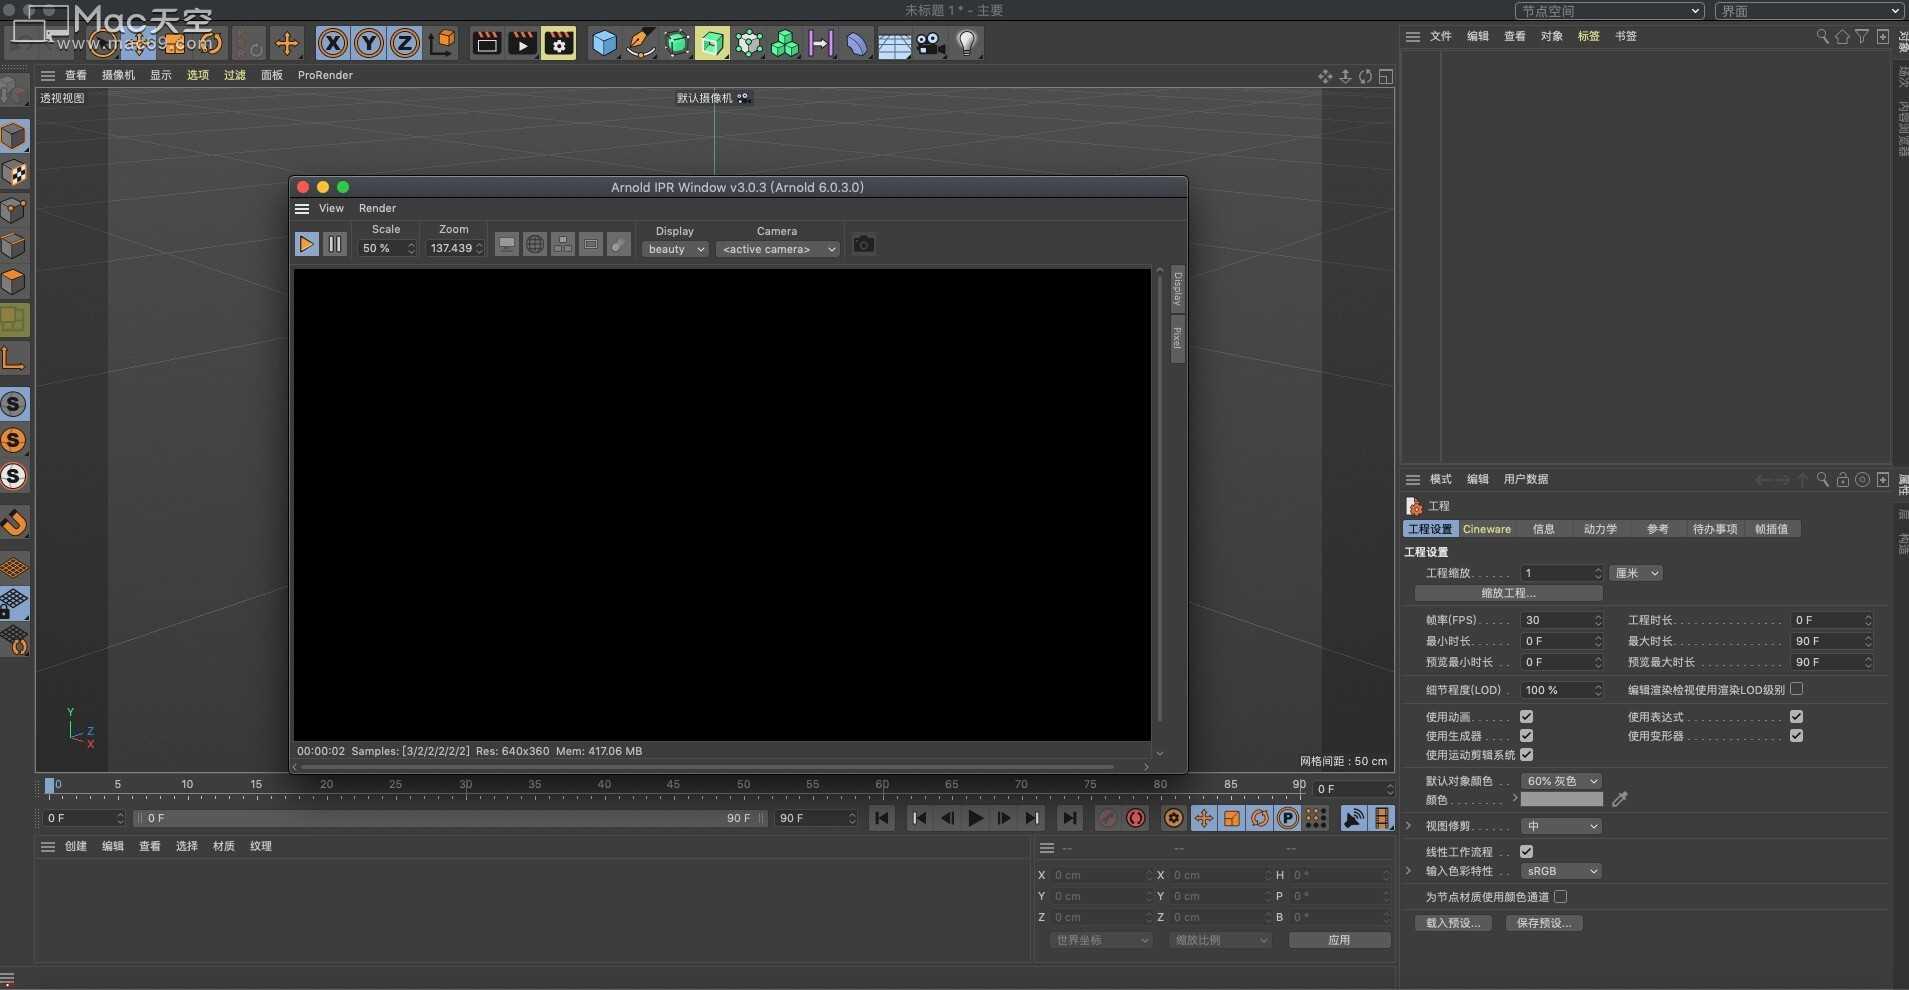Click the IPR Display side tab
The image size is (1909, 990).
click(x=1177, y=289)
